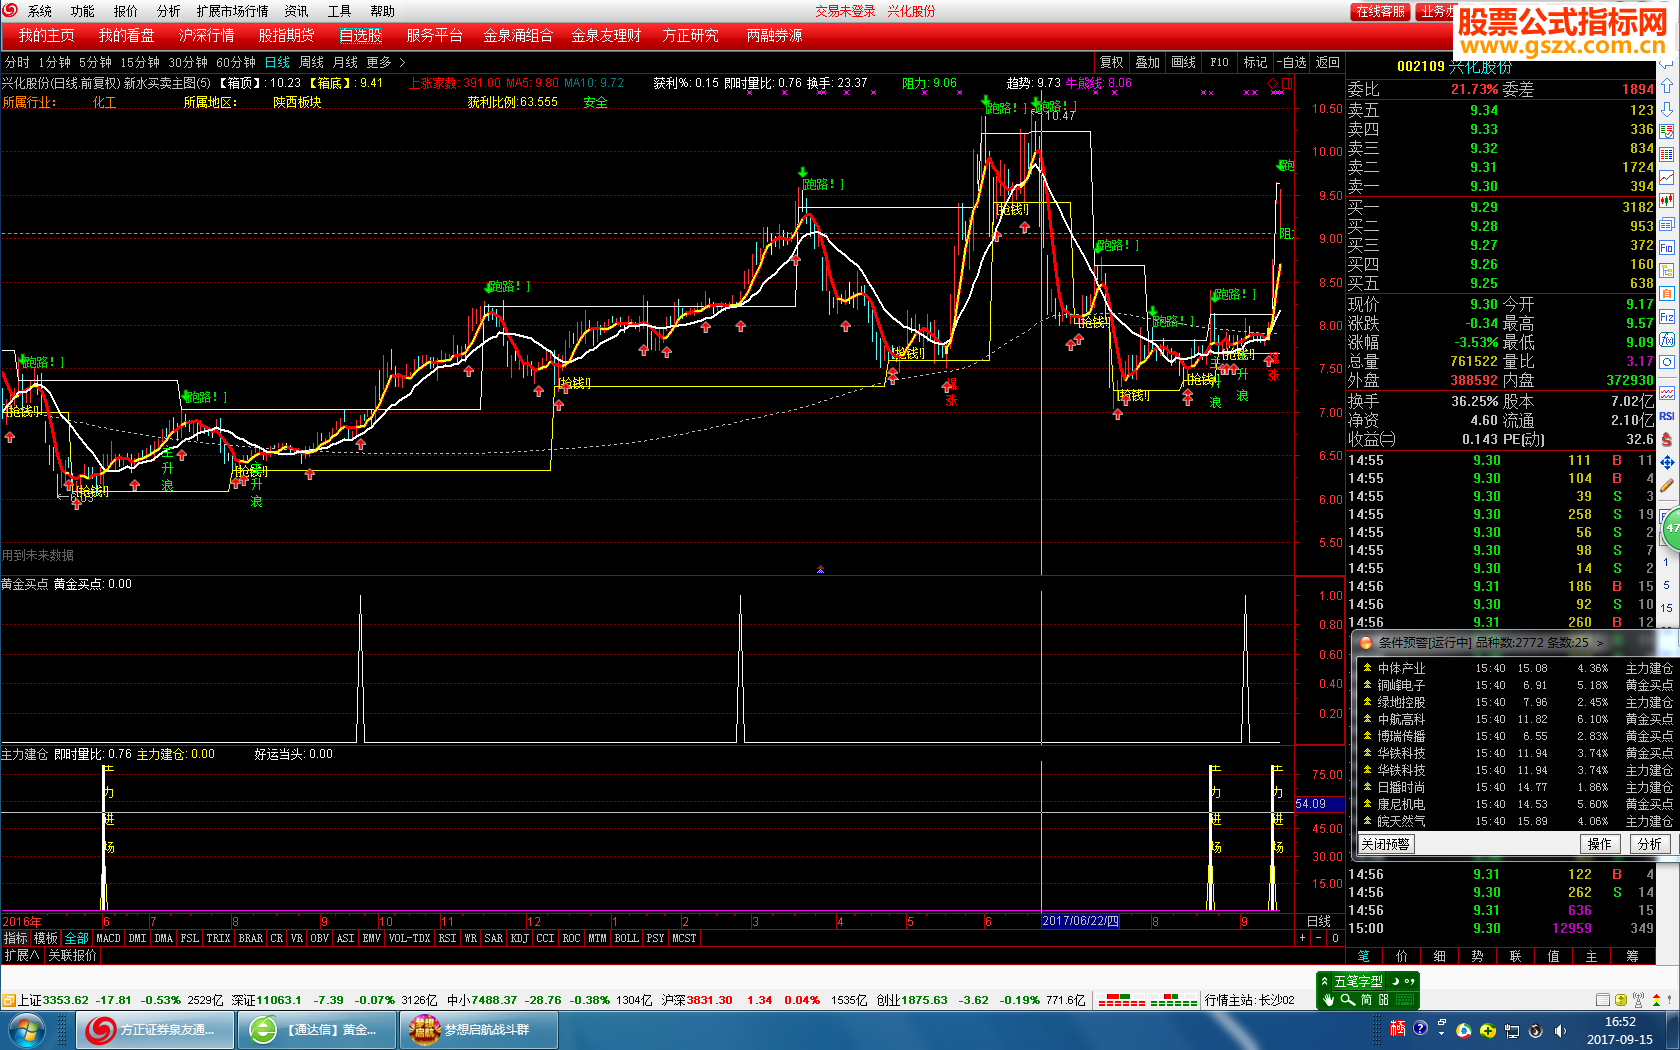Click the red dollar-sign icon in sidebar

coord(1667,439)
